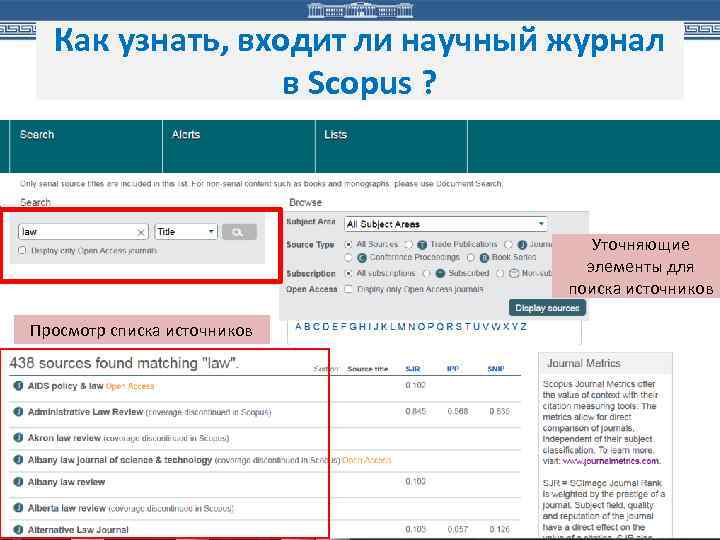720x540 pixels.
Task: Open the www.journalmetrics.com link
Action: [x=611, y=461]
